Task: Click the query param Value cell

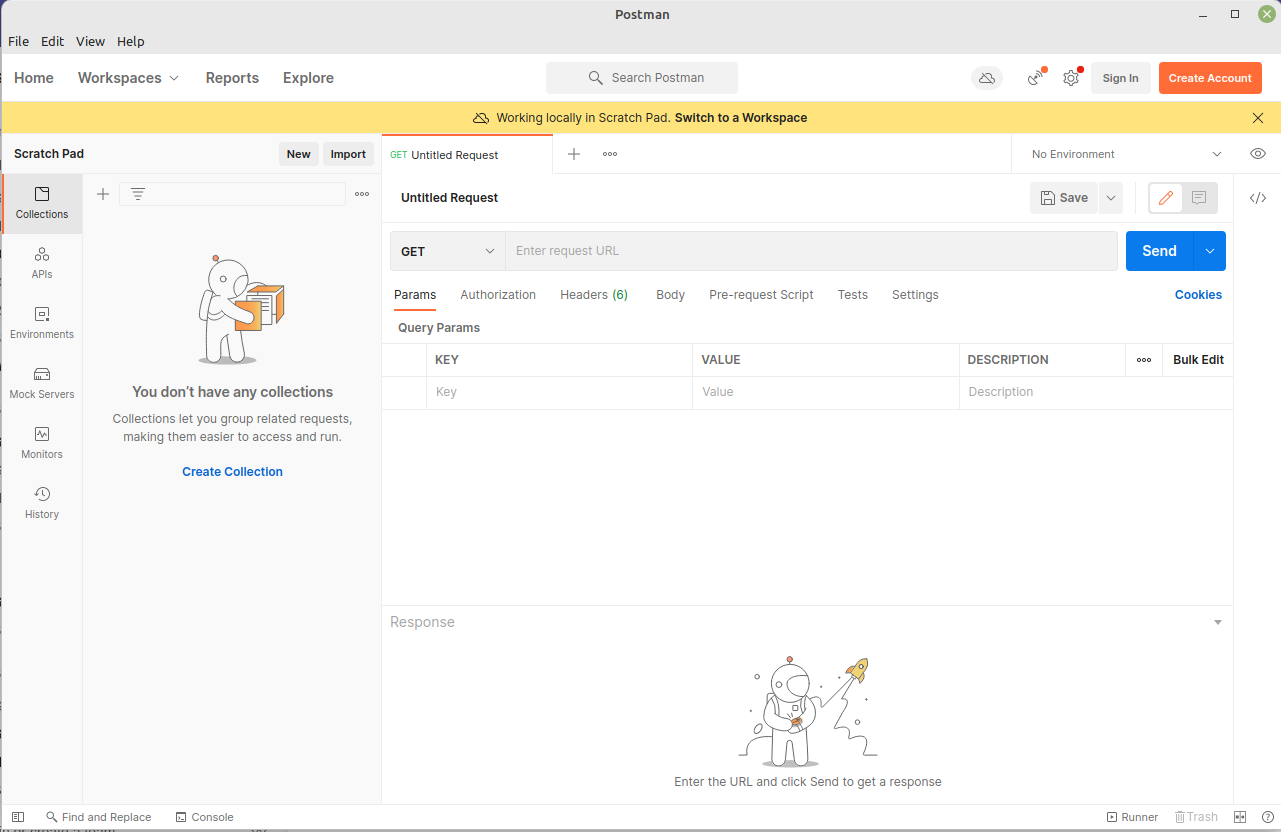Action: tap(825, 392)
